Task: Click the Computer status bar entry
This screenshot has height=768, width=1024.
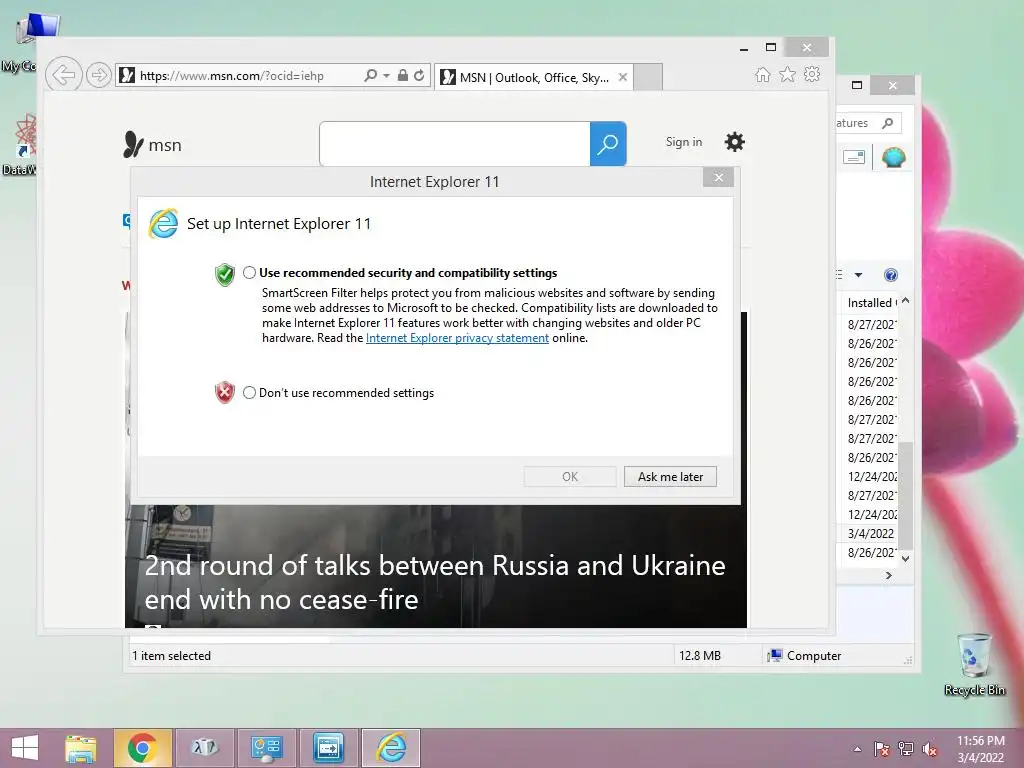Action: tap(805, 656)
